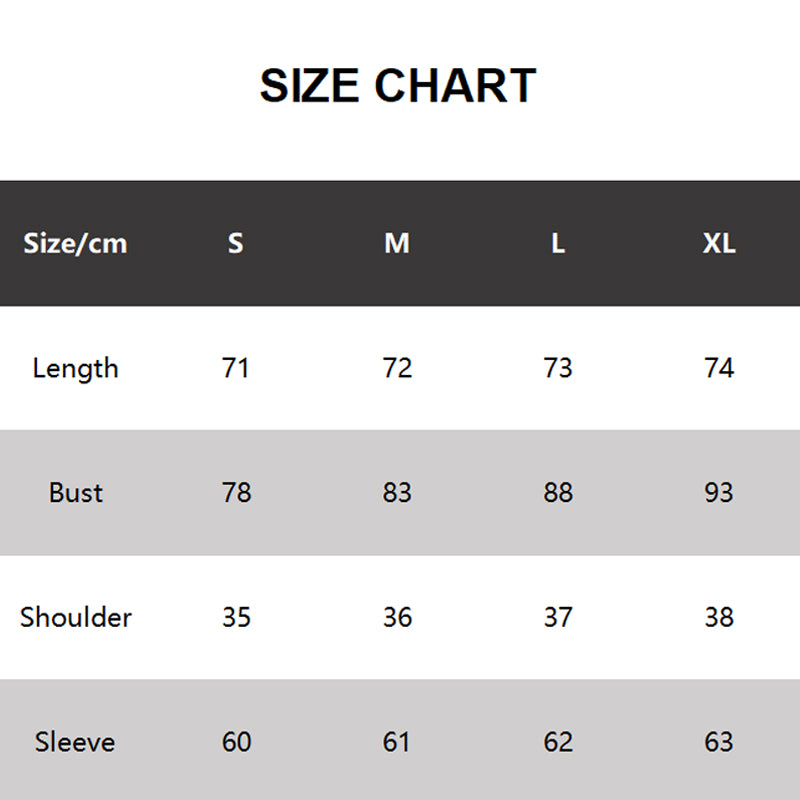Viewport: 800px width, 800px height.
Task: Click the M size column header
Action: pos(397,243)
